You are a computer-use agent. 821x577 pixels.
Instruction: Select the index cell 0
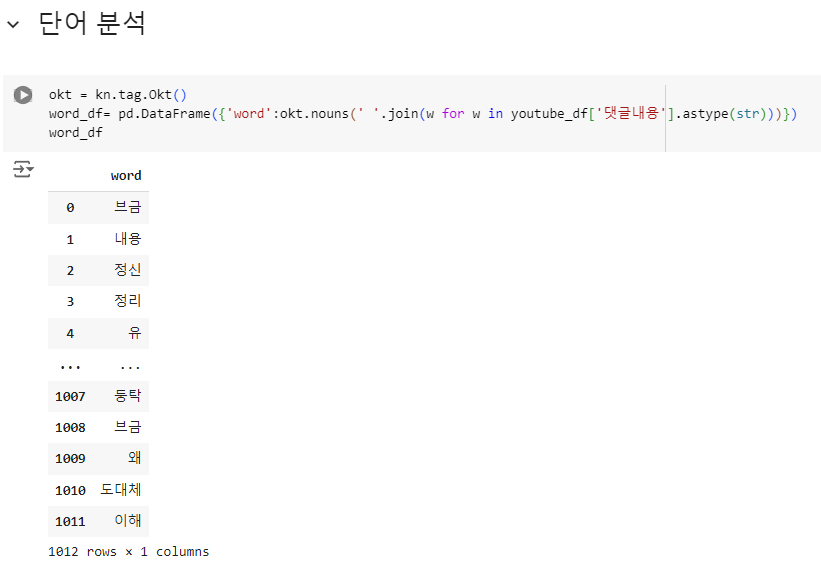[x=70, y=208]
